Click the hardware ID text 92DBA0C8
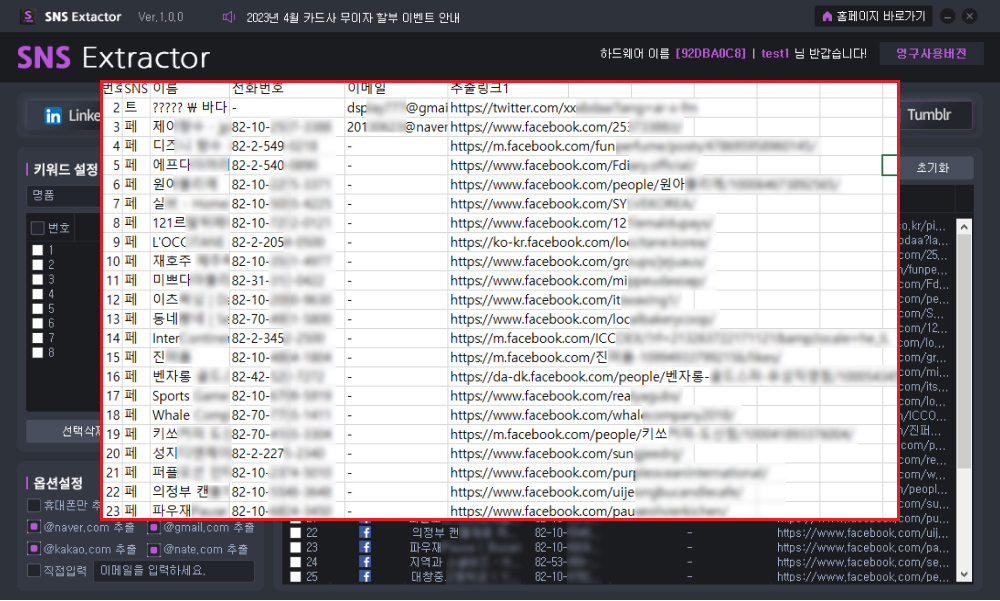Screen dimensions: 1000x601 click(x=710, y=54)
